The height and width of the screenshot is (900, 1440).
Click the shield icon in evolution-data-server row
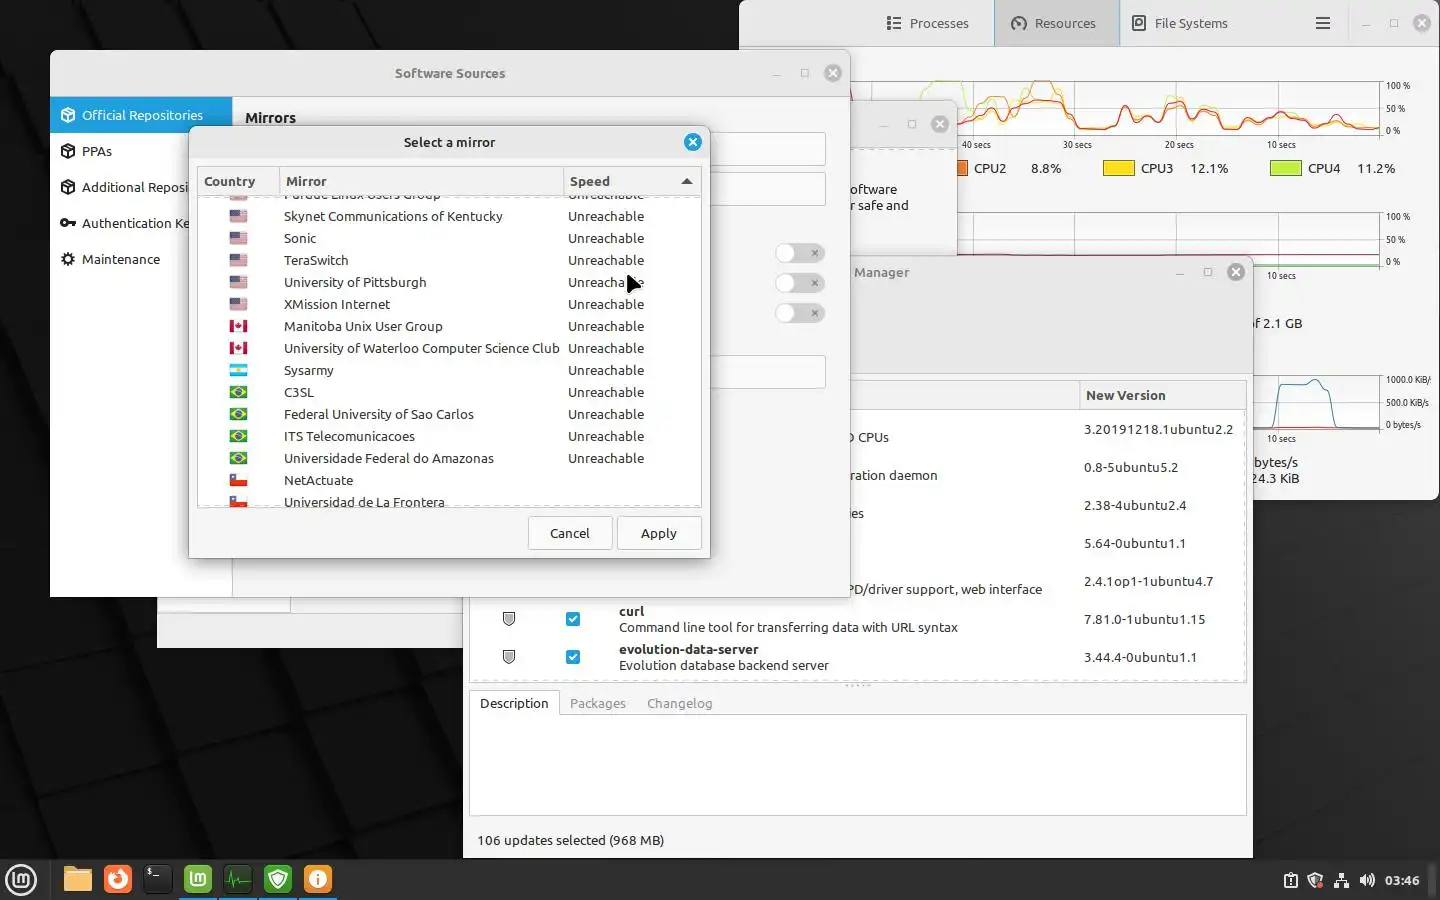[509, 657]
